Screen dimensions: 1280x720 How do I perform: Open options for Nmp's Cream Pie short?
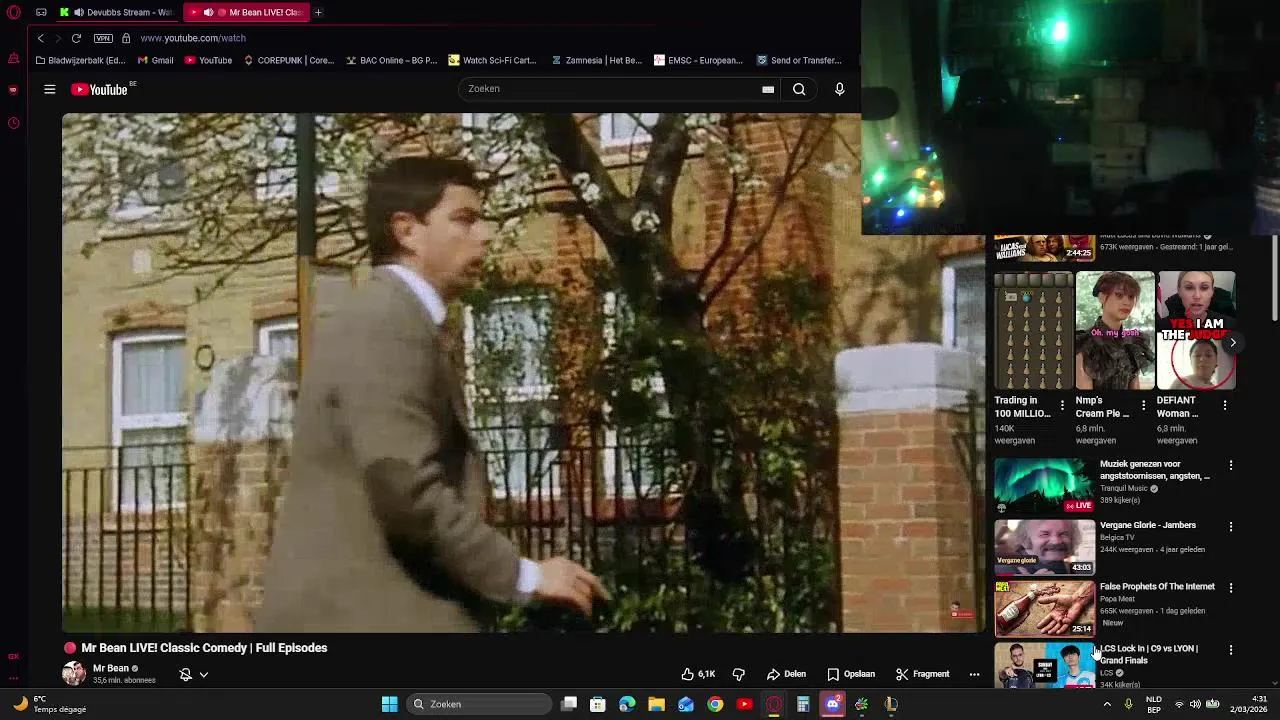[1143, 405]
